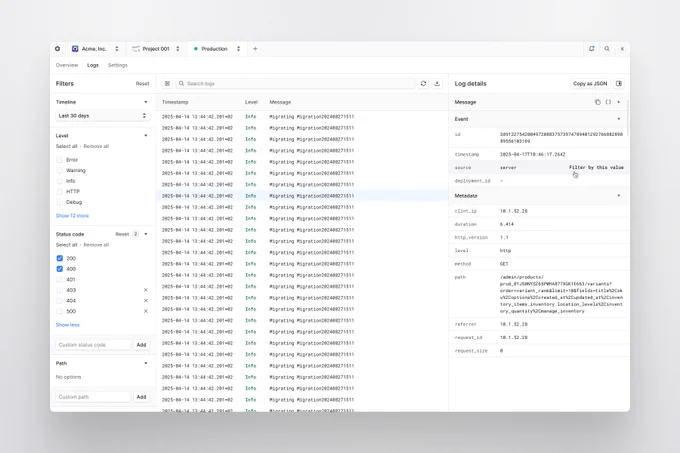Open the Last 30 days timeline dropdown
This screenshot has height=453, width=680.
pyautogui.click(x=102, y=116)
